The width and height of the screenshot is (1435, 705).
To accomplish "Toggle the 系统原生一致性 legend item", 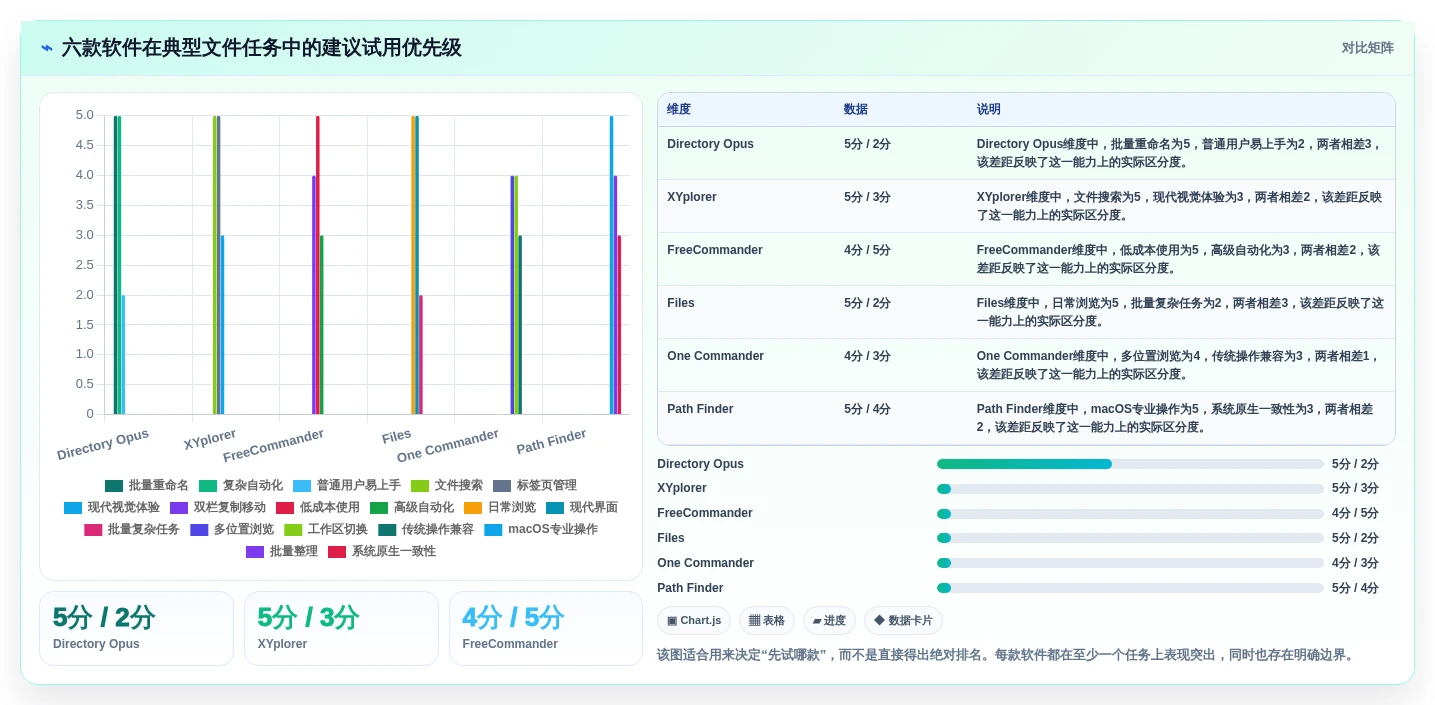I will 381,551.
